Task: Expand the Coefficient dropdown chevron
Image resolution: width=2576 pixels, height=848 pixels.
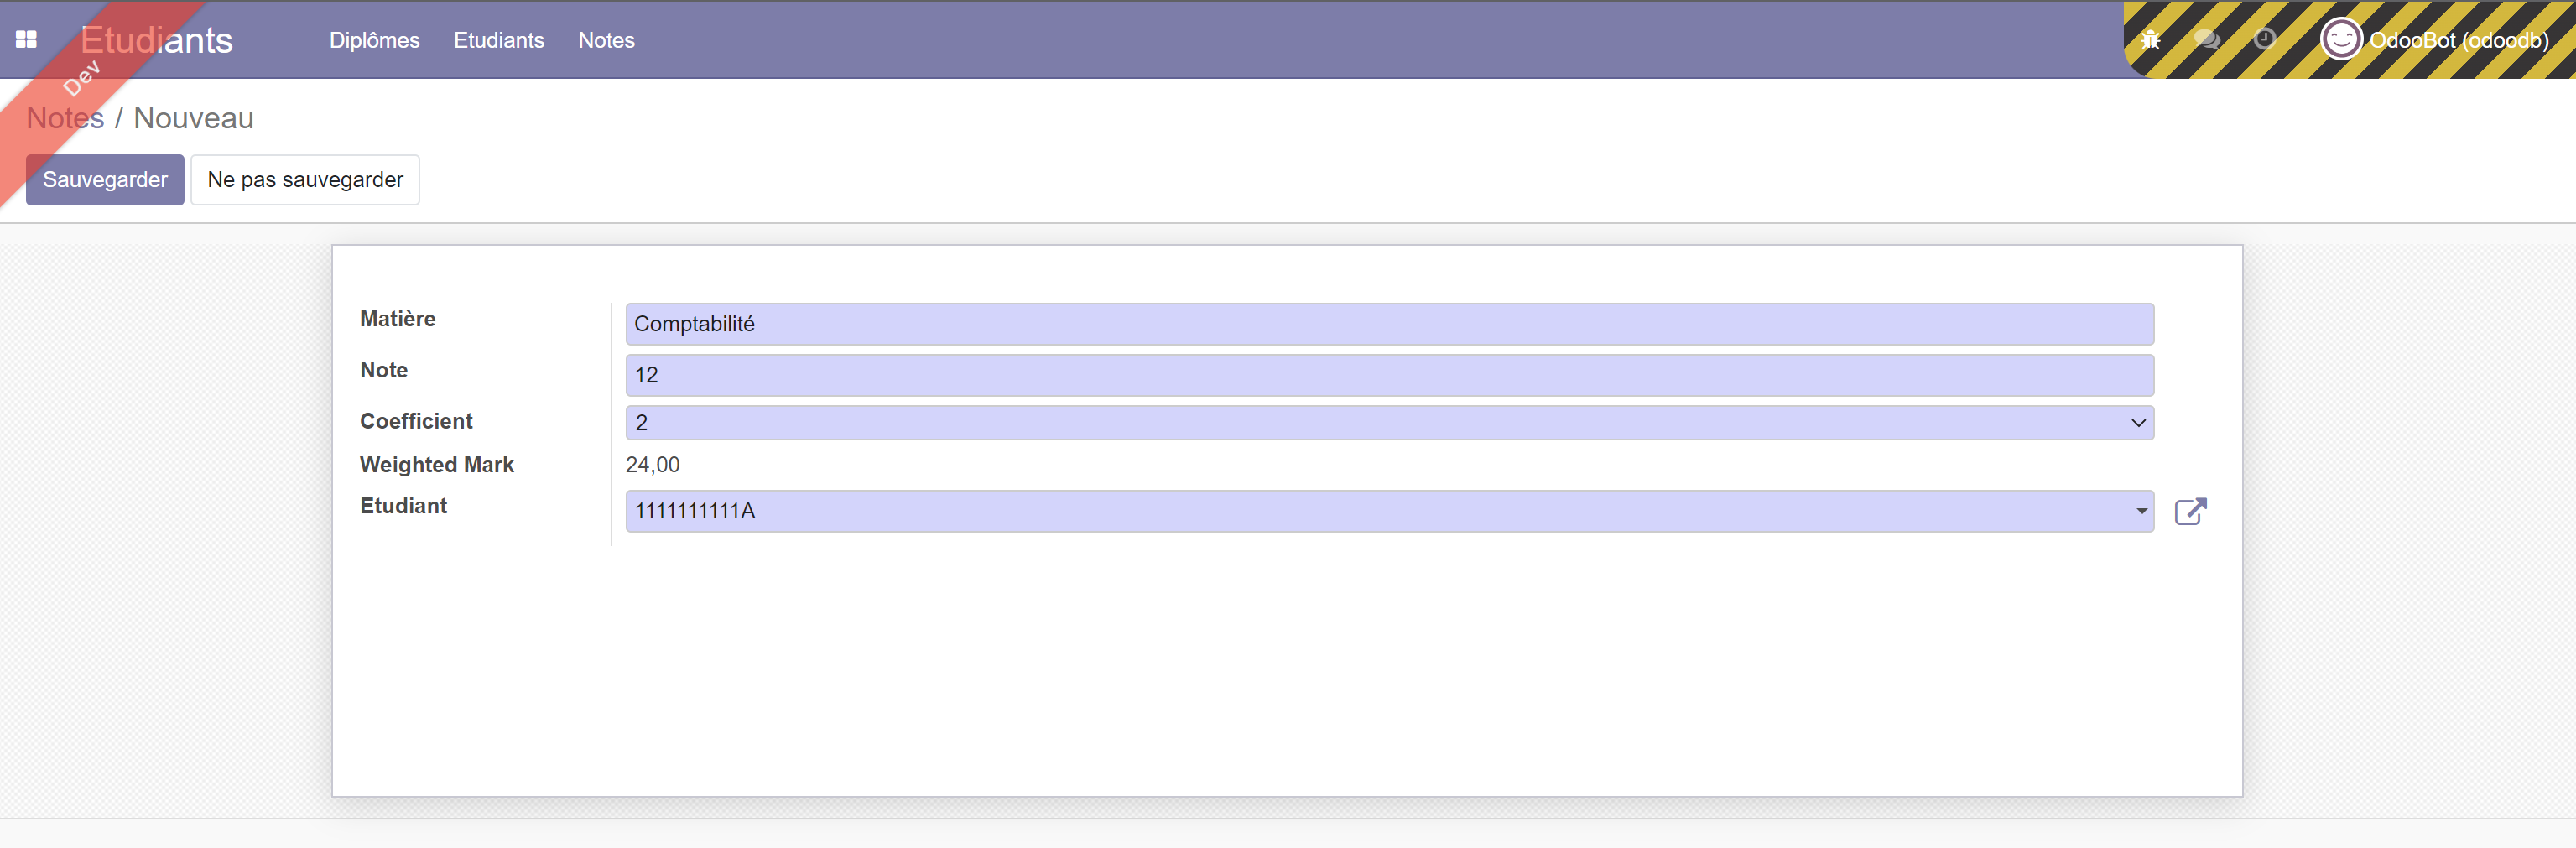Action: (2138, 423)
